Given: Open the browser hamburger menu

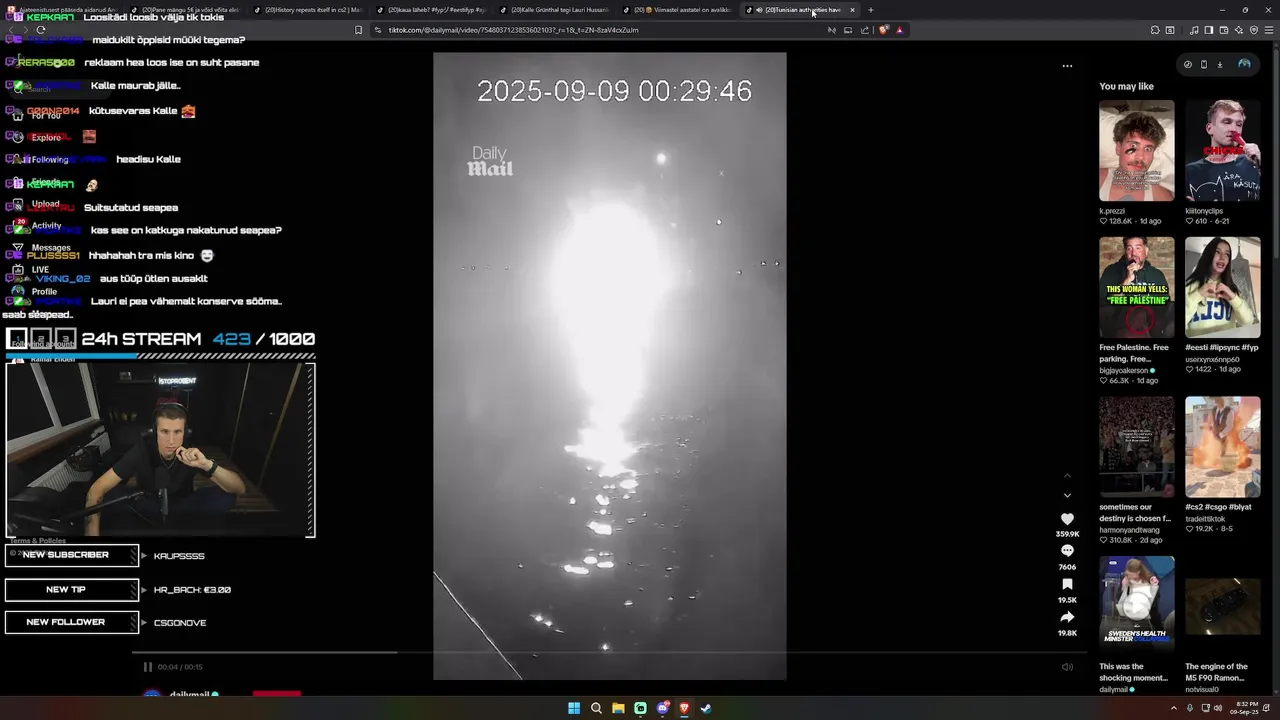Looking at the screenshot, I should pos(1269,30).
